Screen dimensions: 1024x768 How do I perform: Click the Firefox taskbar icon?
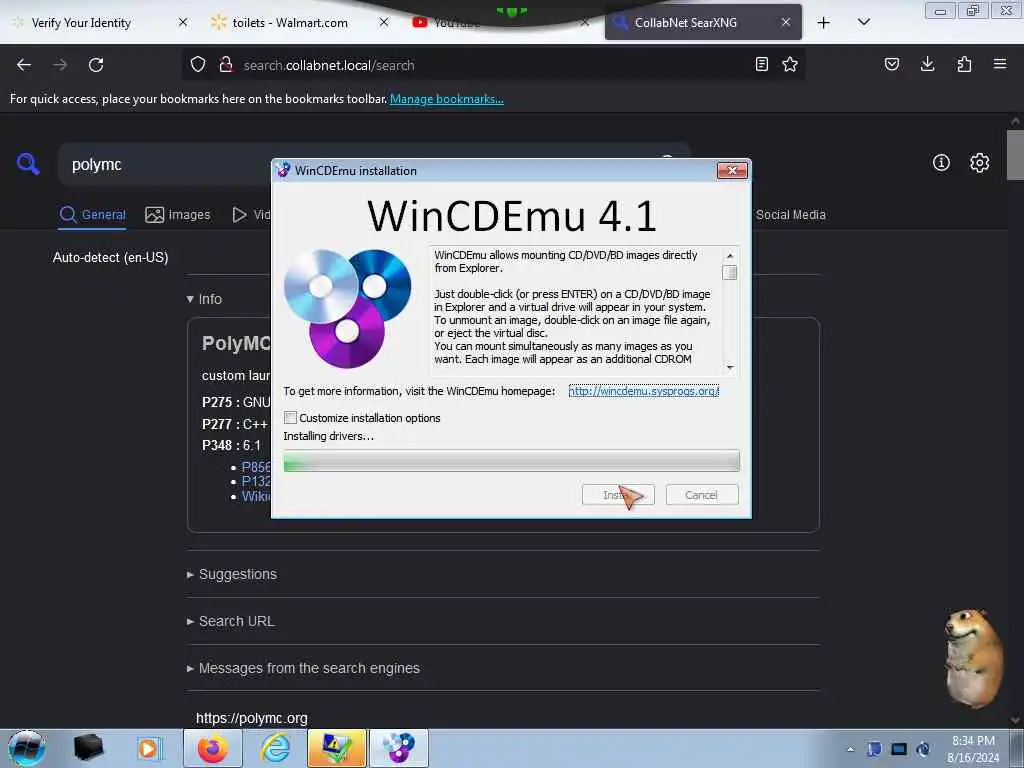click(x=213, y=748)
